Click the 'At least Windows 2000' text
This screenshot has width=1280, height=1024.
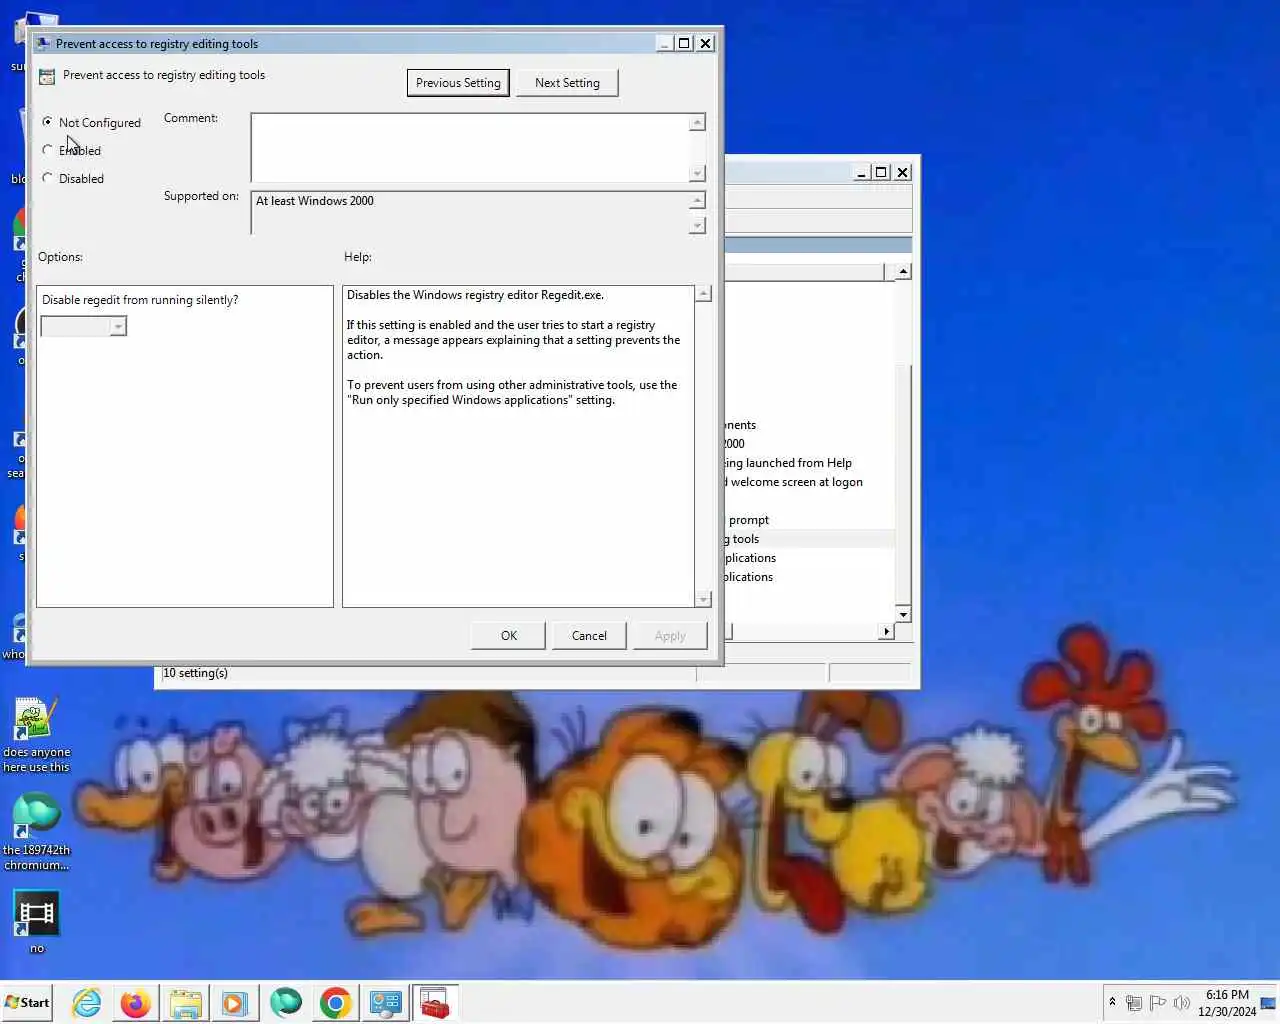point(315,201)
